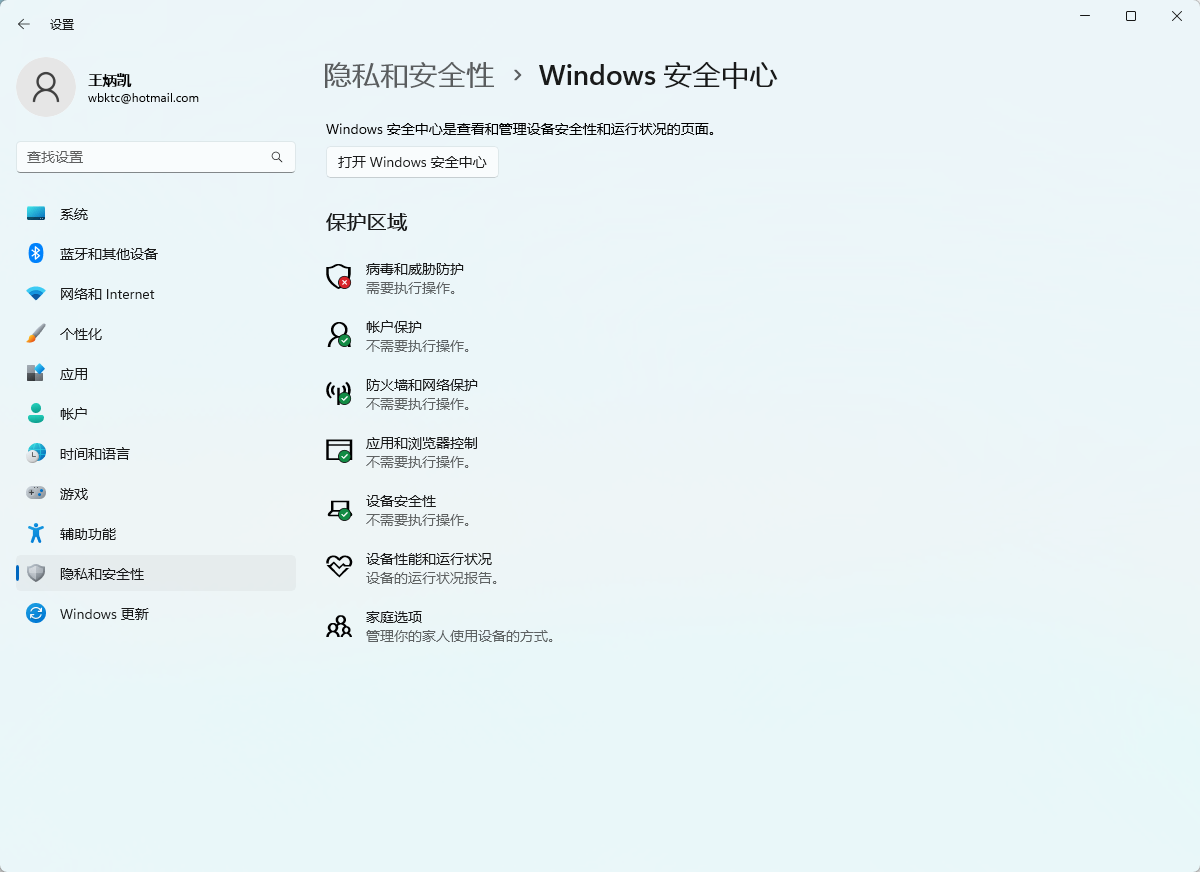Click the 打开 Windows 安全中心 button

pyautogui.click(x=412, y=162)
